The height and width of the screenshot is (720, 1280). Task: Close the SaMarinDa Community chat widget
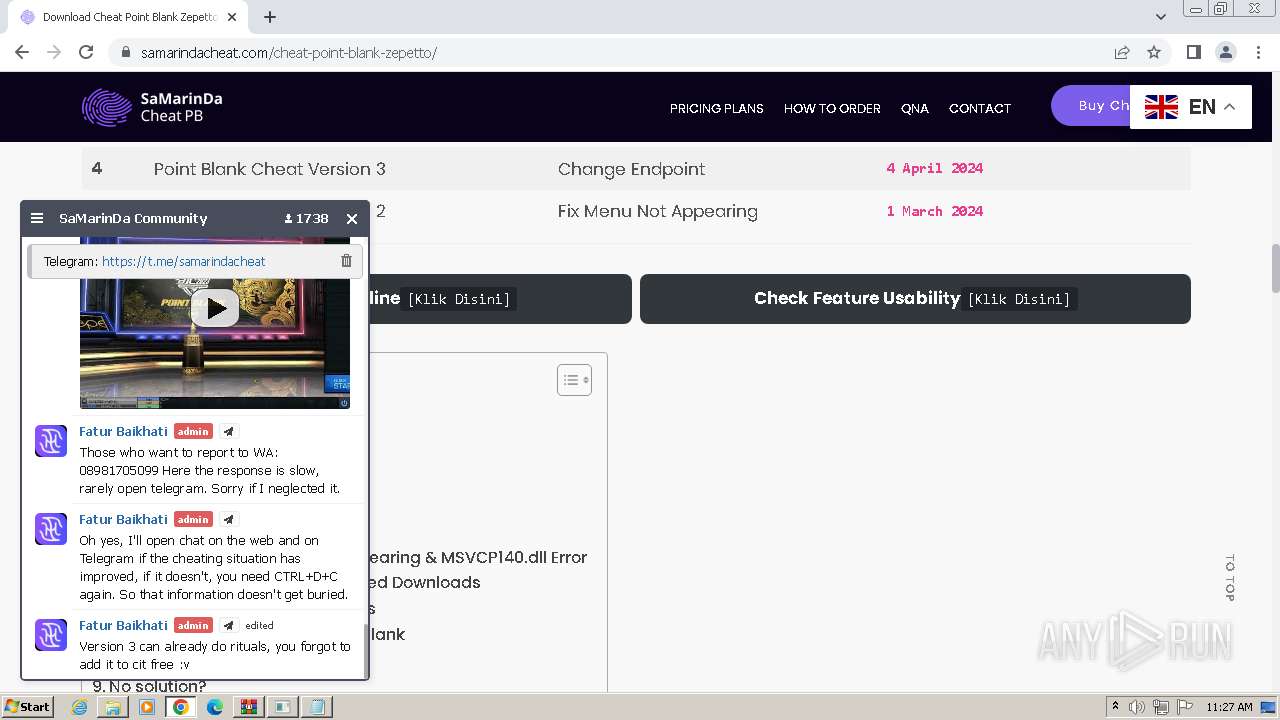[x=352, y=218]
